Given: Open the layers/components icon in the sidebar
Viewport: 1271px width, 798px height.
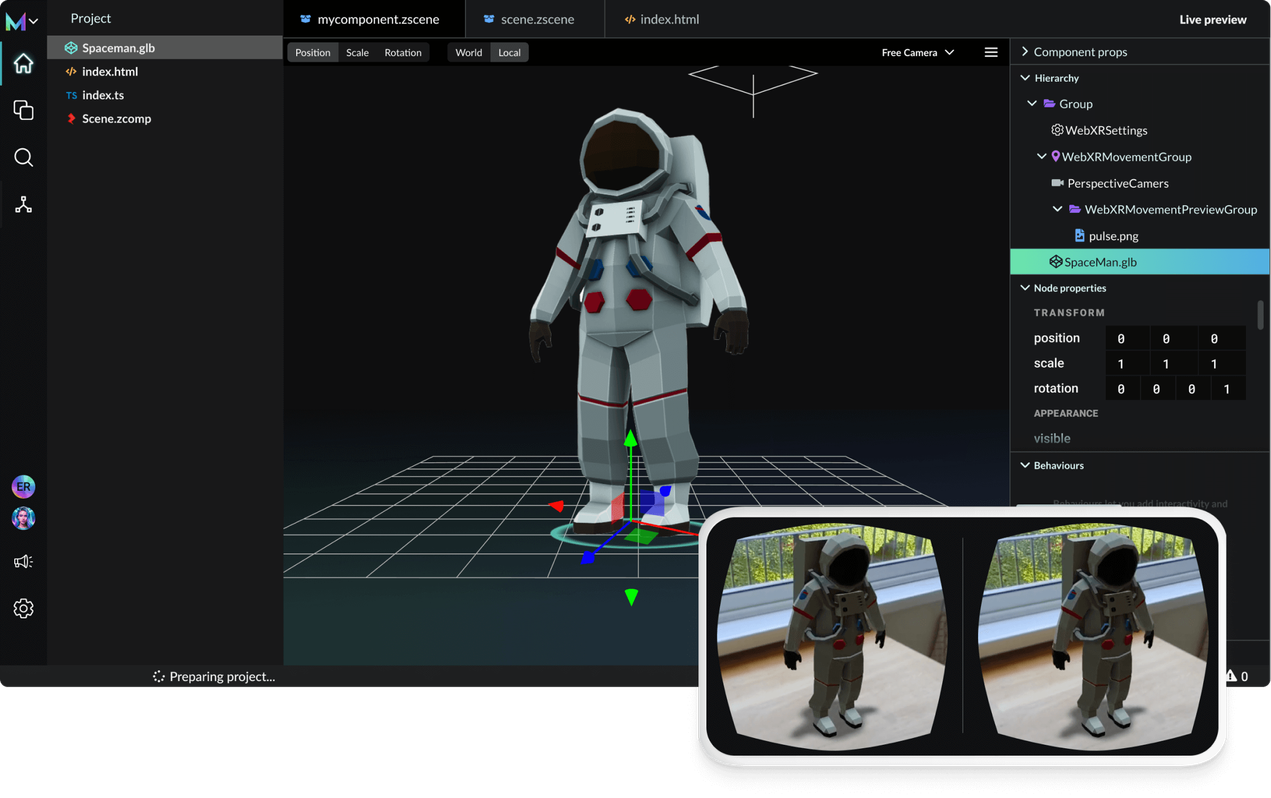Looking at the screenshot, I should tap(23, 110).
